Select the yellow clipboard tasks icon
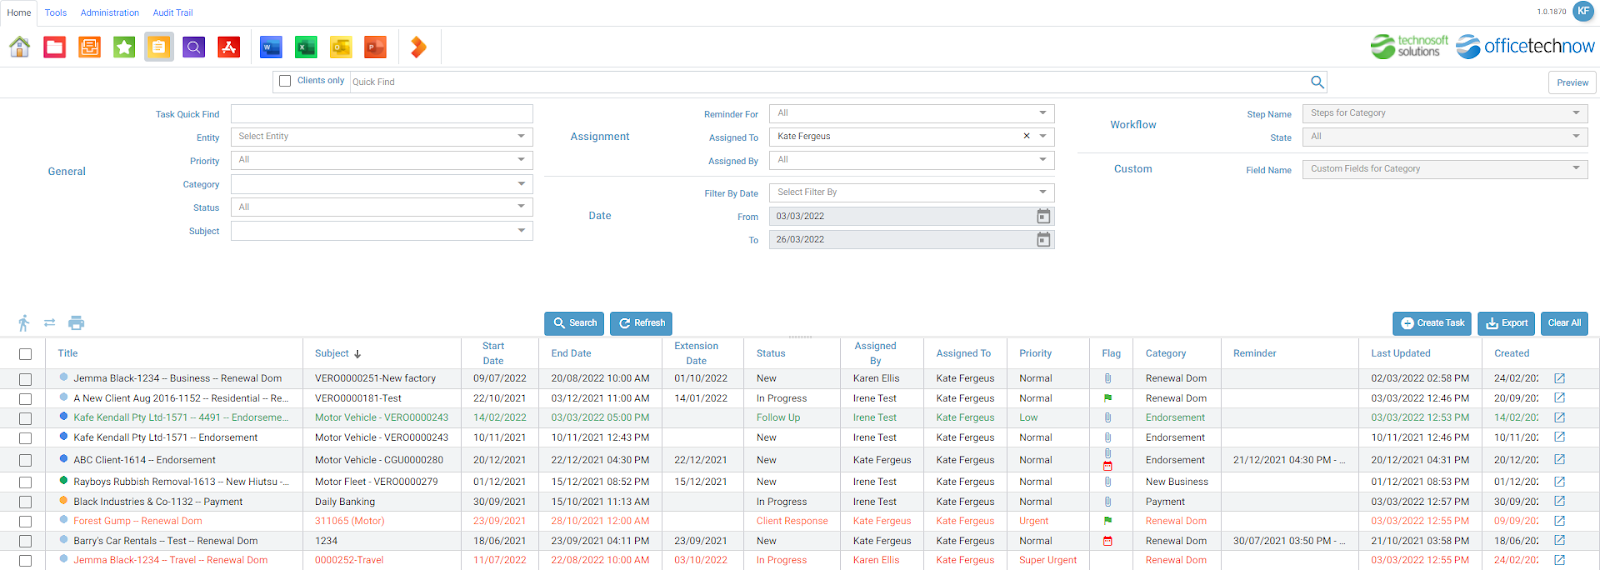The width and height of the screenshot is (1600, 570). point(159,47)
